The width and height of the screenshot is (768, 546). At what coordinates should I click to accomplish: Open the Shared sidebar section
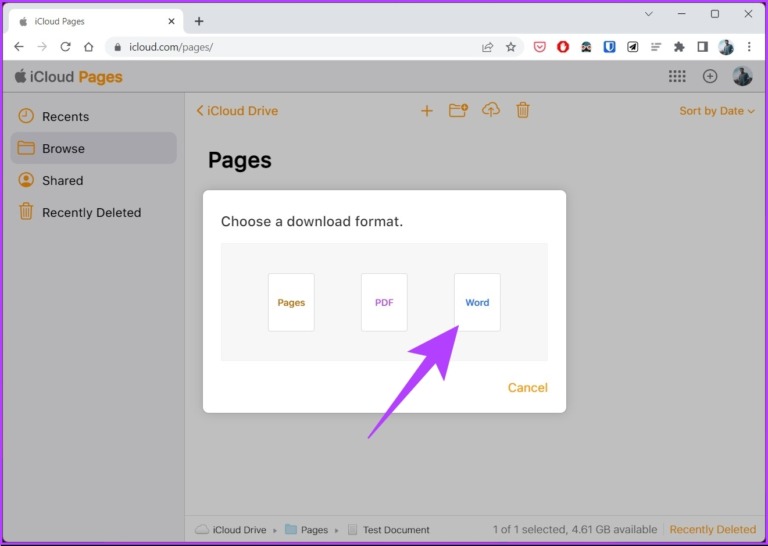coord(93,180)
